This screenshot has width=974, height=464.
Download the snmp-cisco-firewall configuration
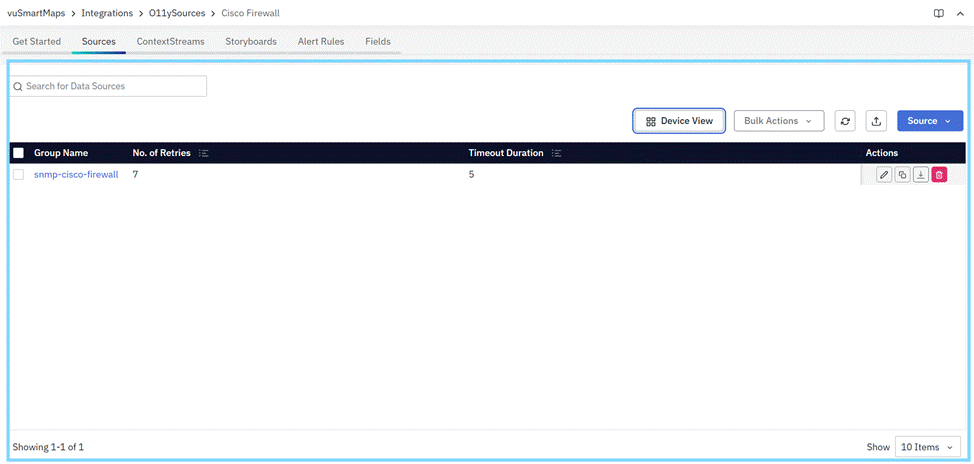click(920, 175)
